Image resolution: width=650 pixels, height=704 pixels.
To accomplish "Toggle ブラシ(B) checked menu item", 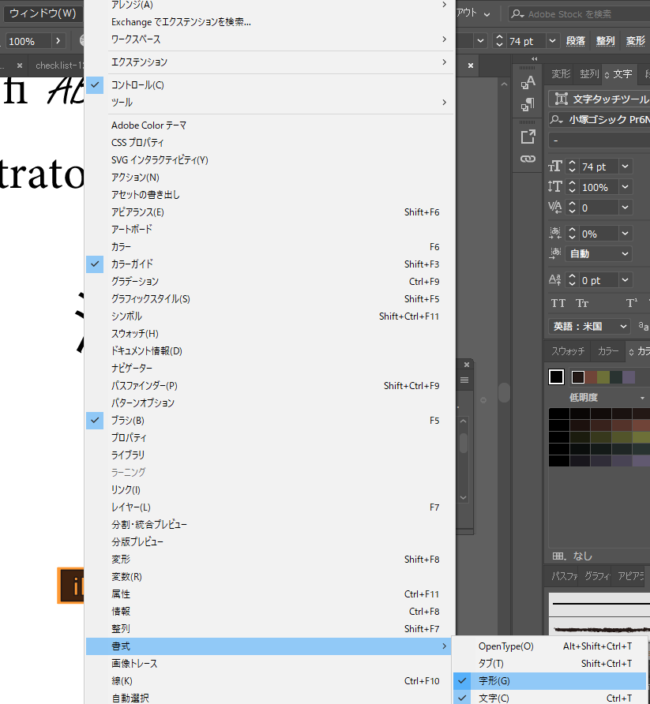I will (x=270, y=420).
